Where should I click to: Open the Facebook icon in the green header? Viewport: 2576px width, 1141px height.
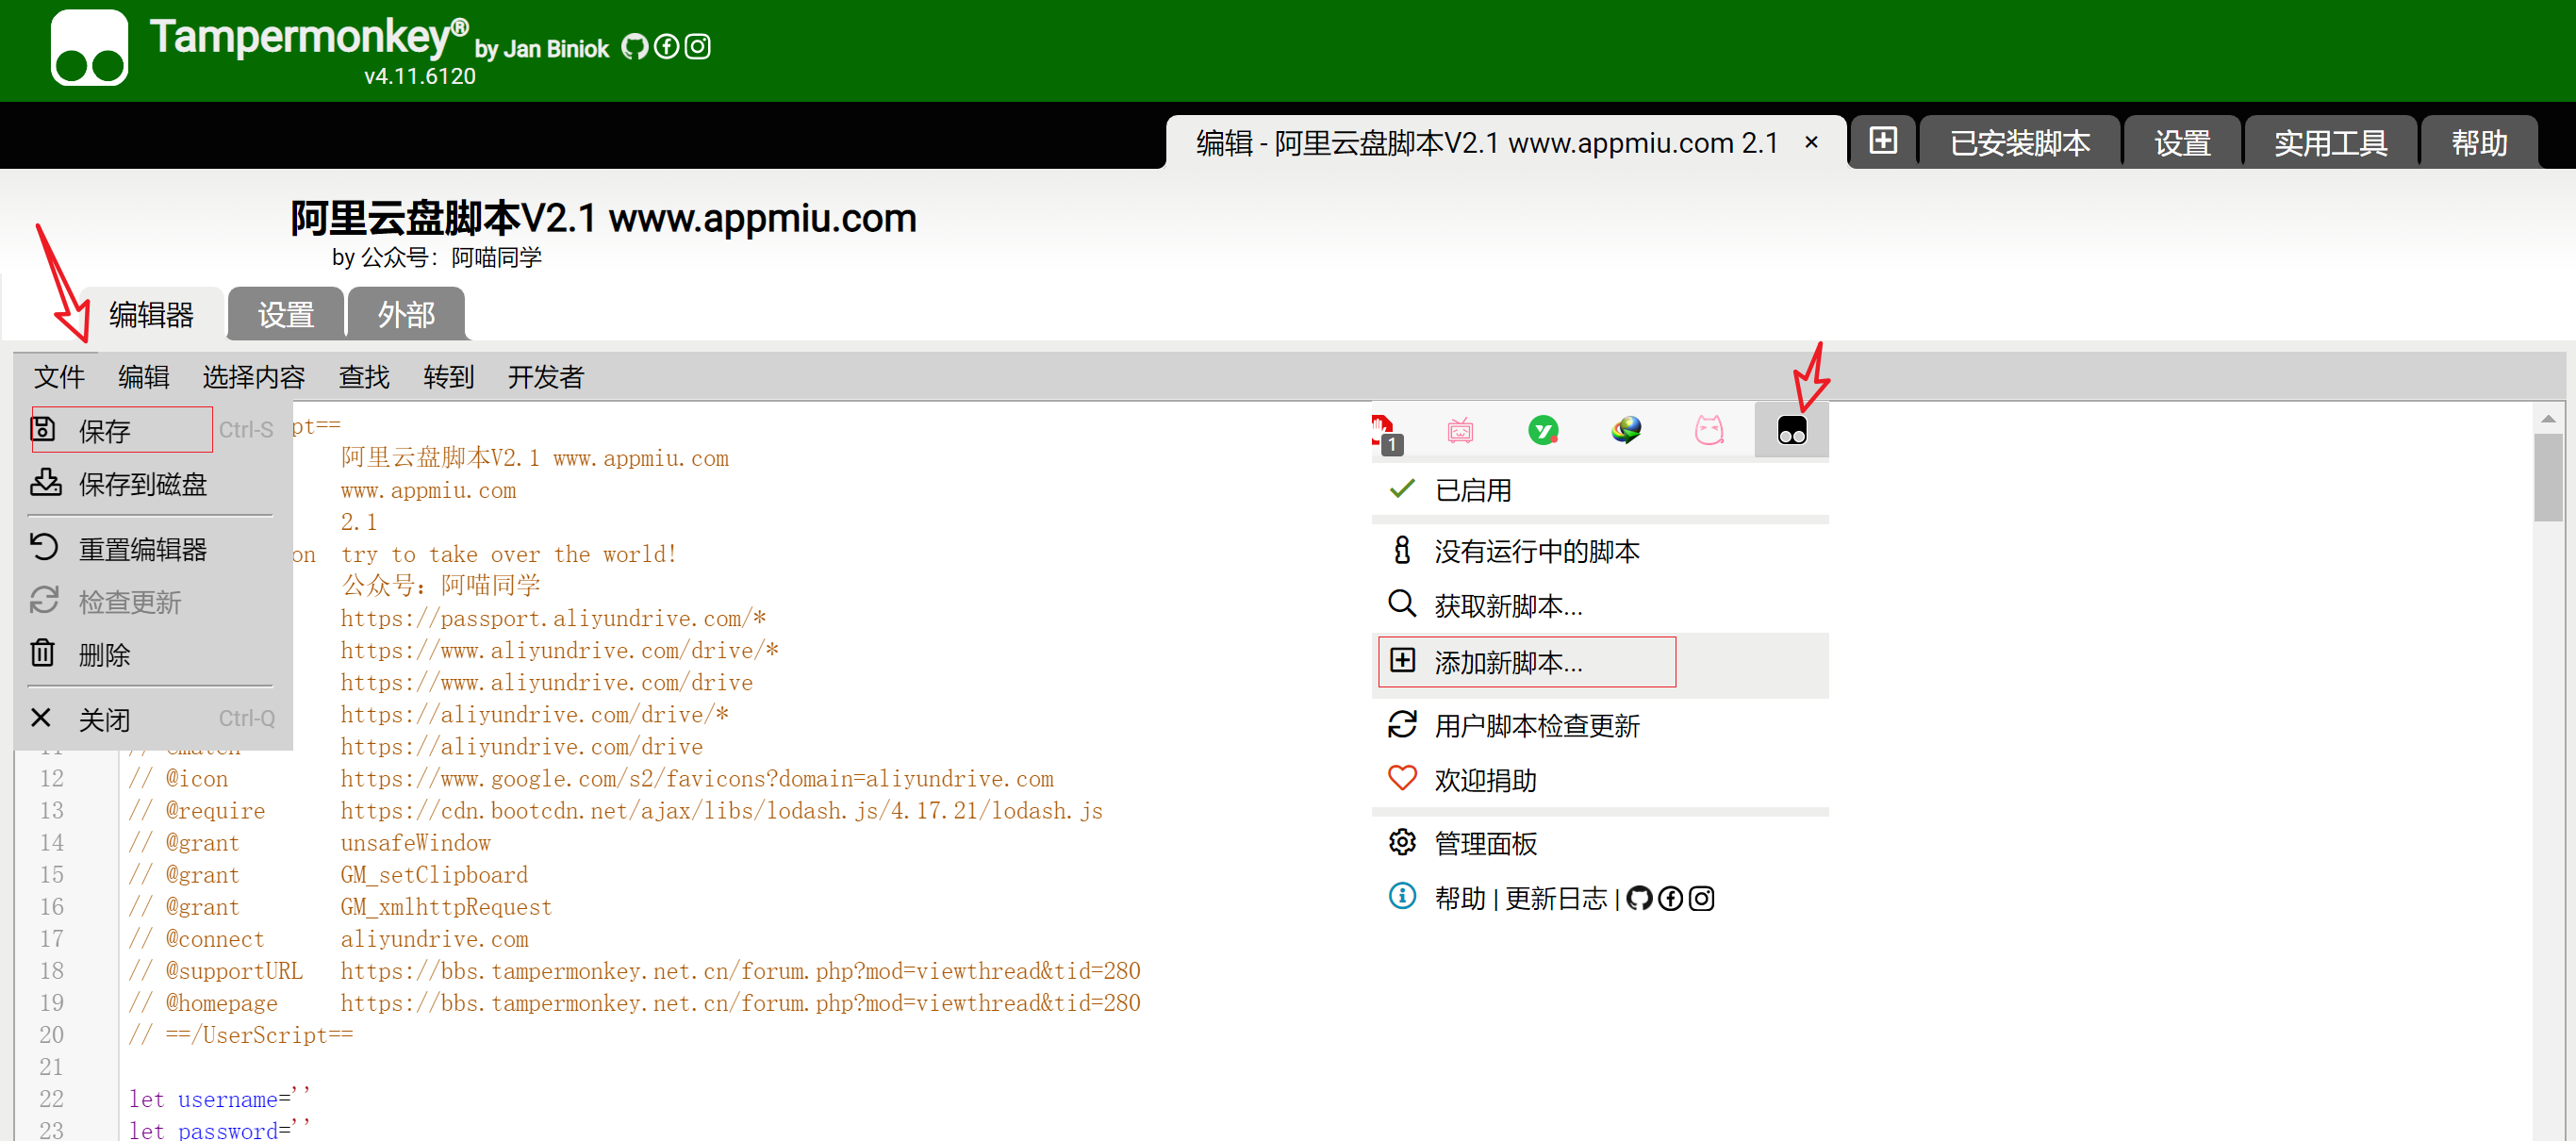tap(666, 47)
